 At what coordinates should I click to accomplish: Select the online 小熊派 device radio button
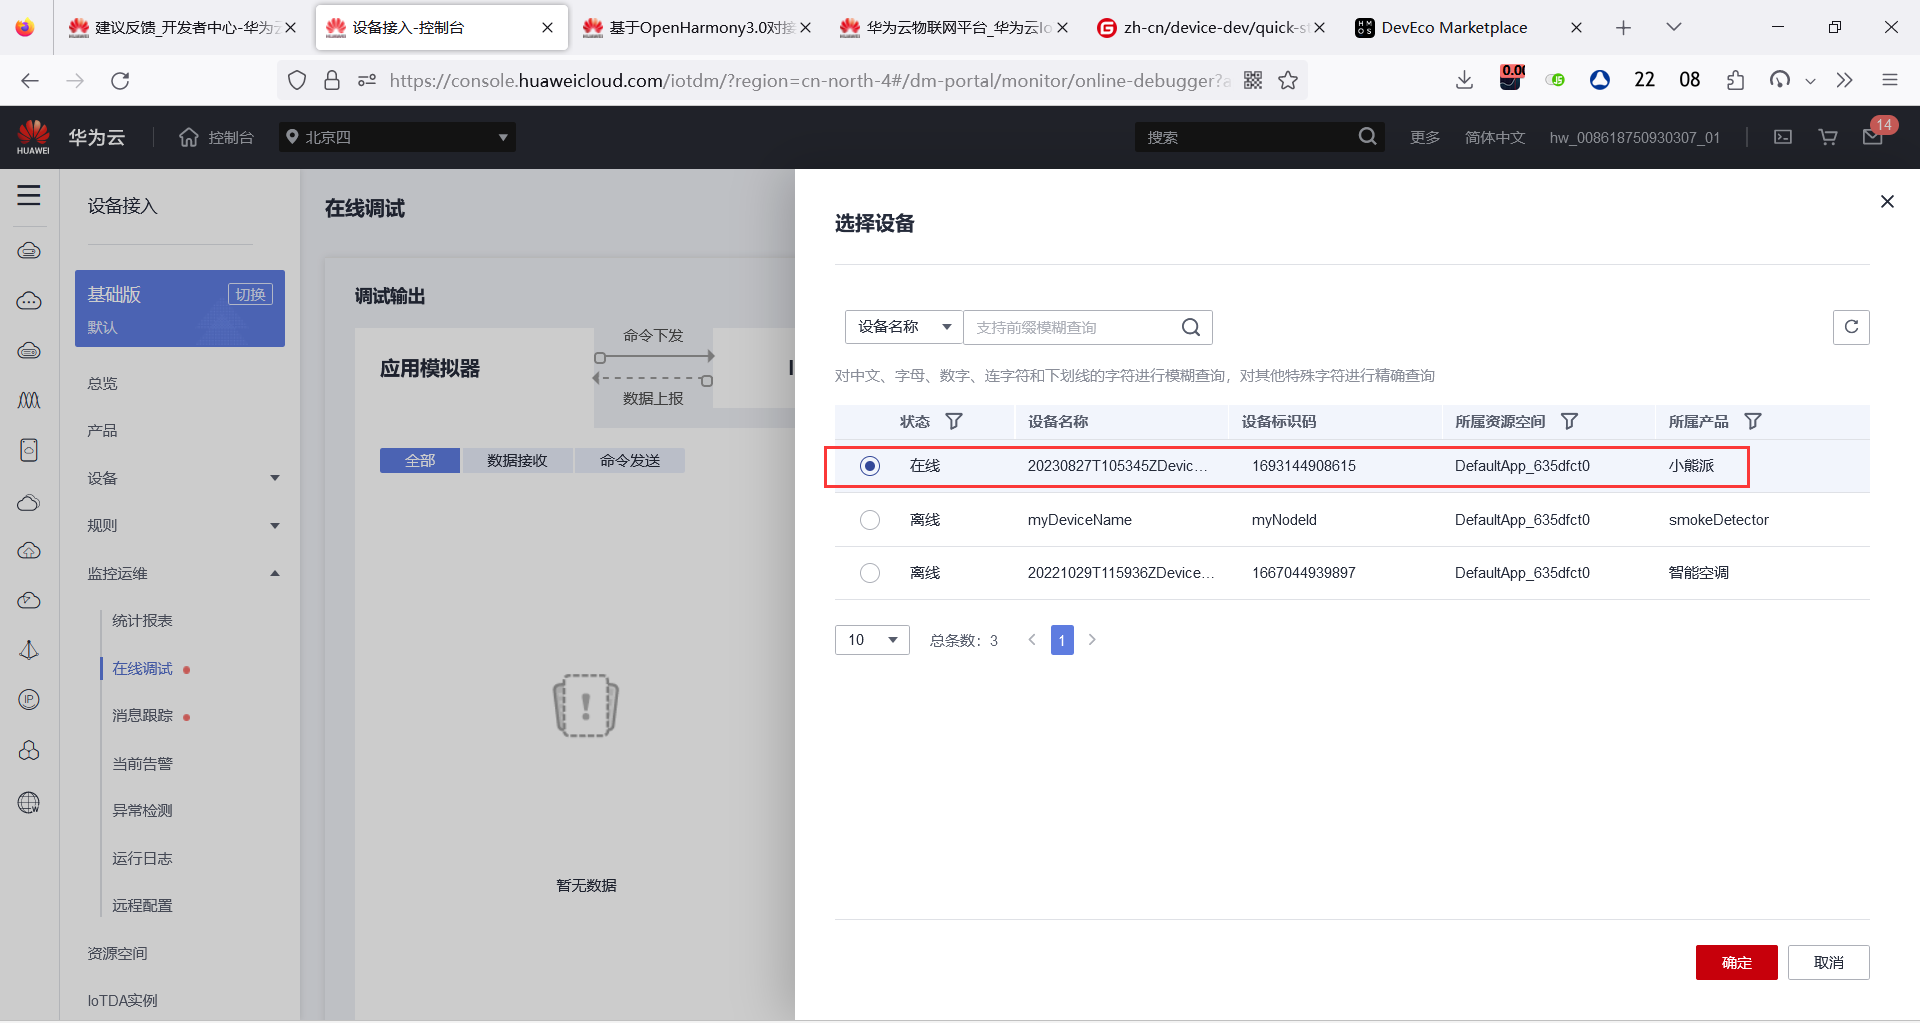tap(870, 465)
